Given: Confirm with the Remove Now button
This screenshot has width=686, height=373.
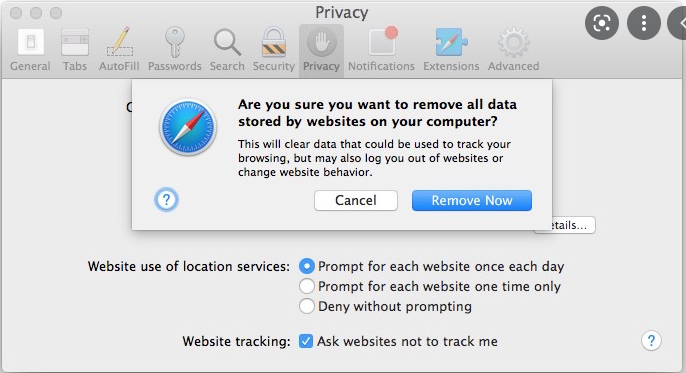Looking at the screenshot, I should coord(472,200).
